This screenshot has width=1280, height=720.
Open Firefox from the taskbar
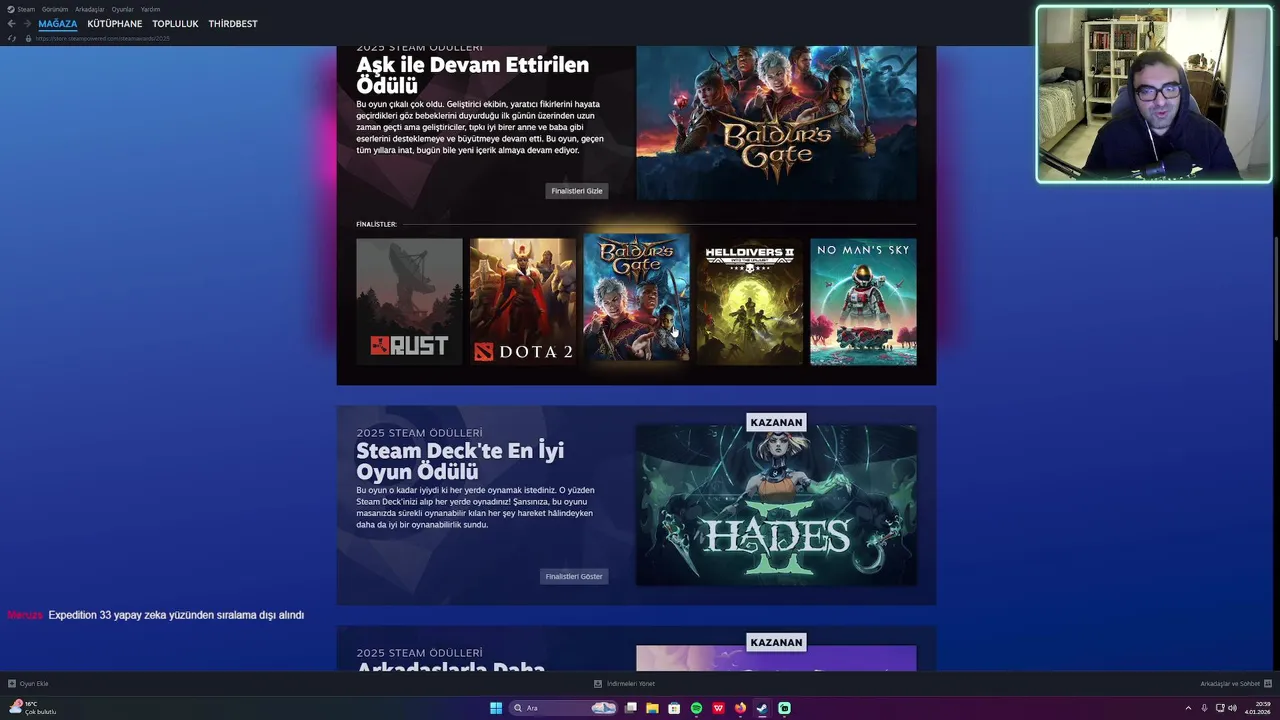point(741,708)
